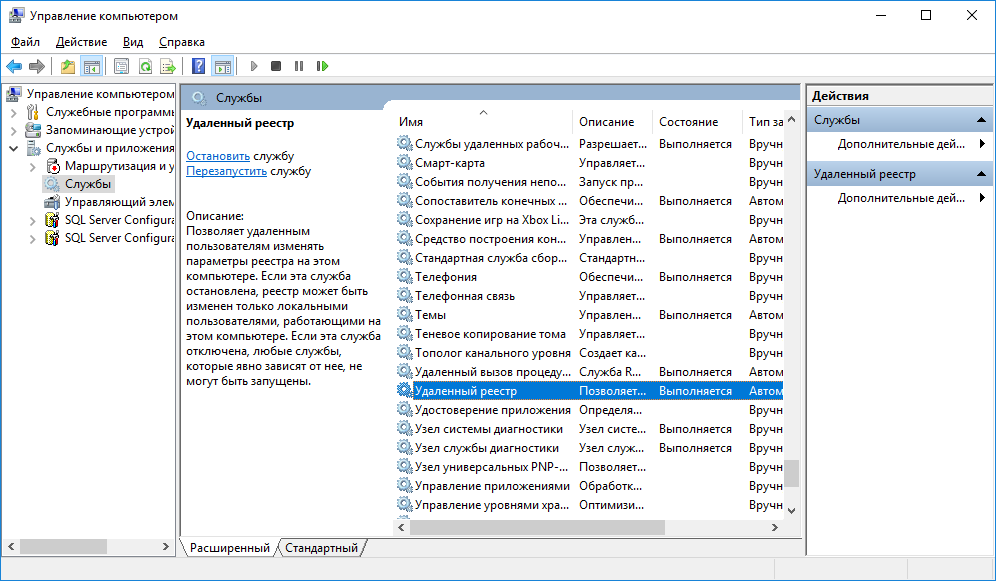Select the Сопоставитель конечных service row
Screen dimensions: 996x581
590,201
